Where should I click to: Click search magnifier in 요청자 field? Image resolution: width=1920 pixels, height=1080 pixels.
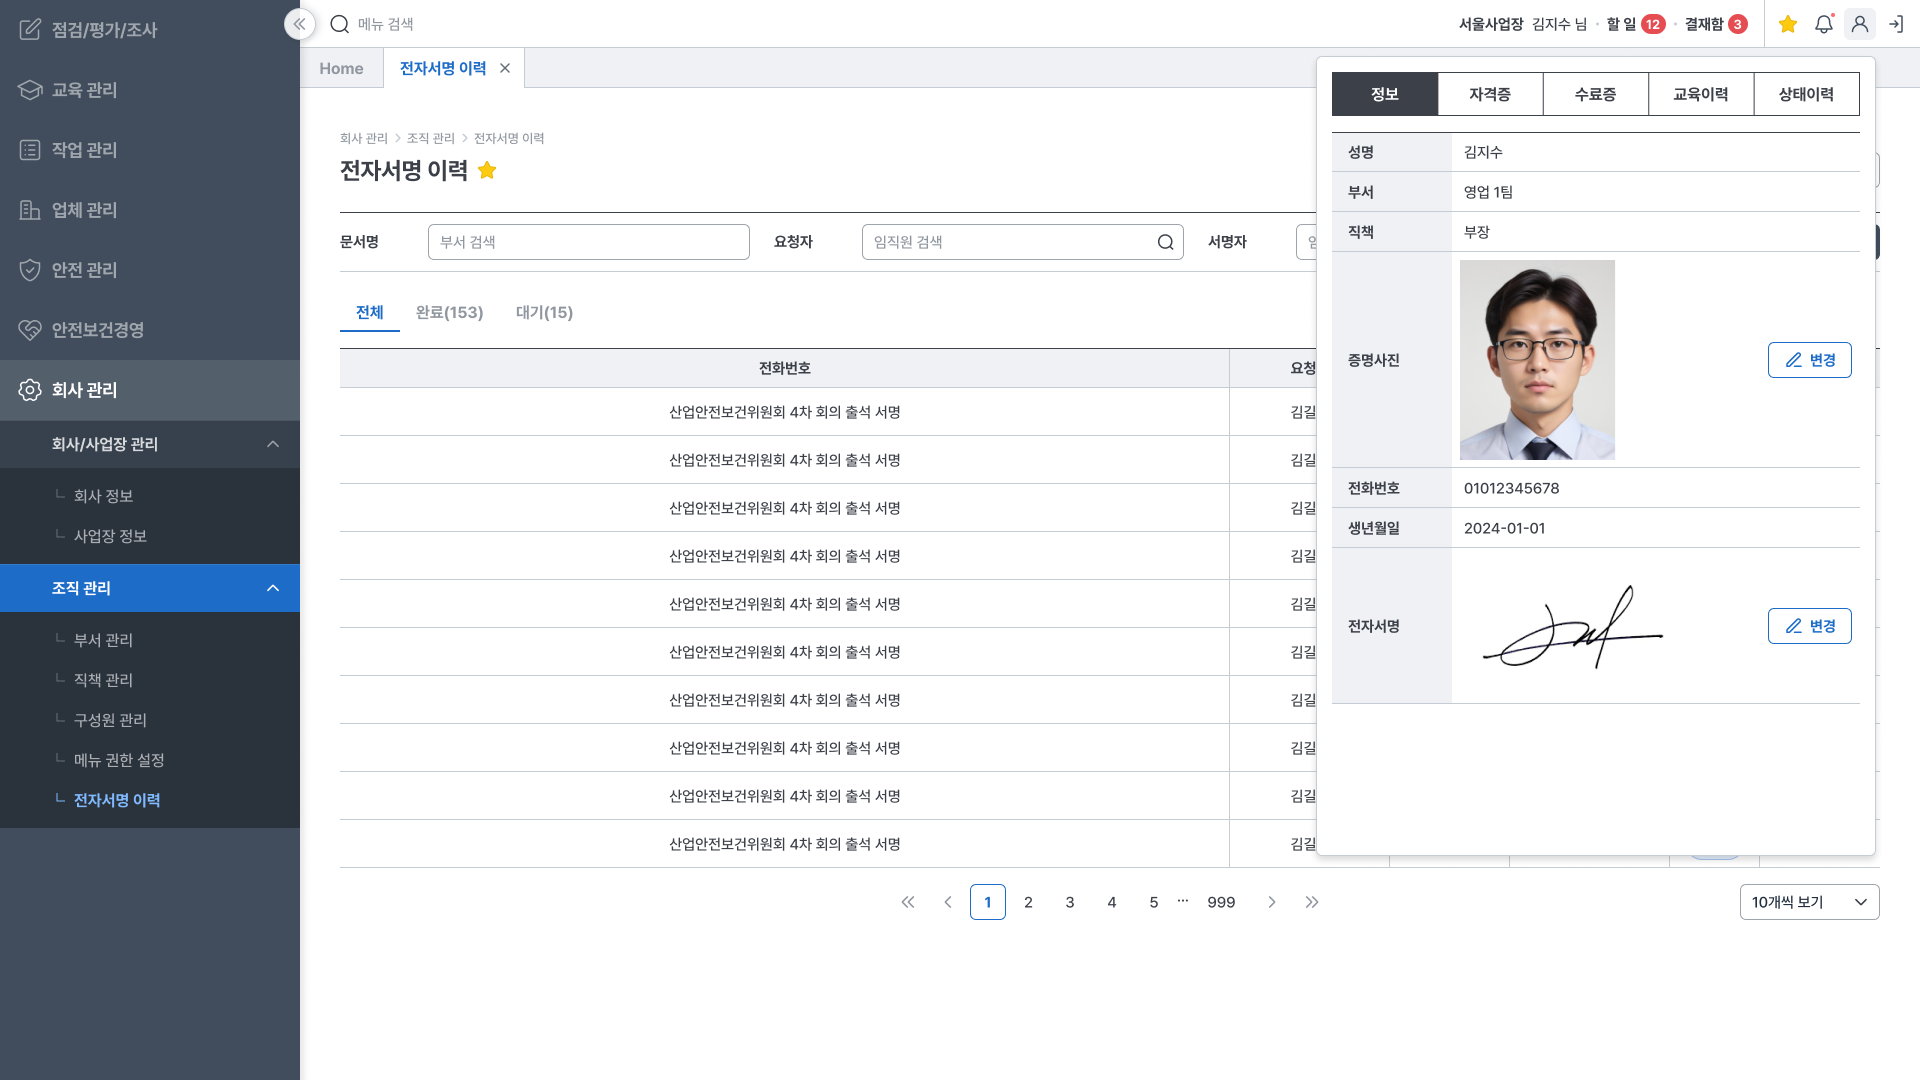pyautogui.click(x=1165, y=242)
